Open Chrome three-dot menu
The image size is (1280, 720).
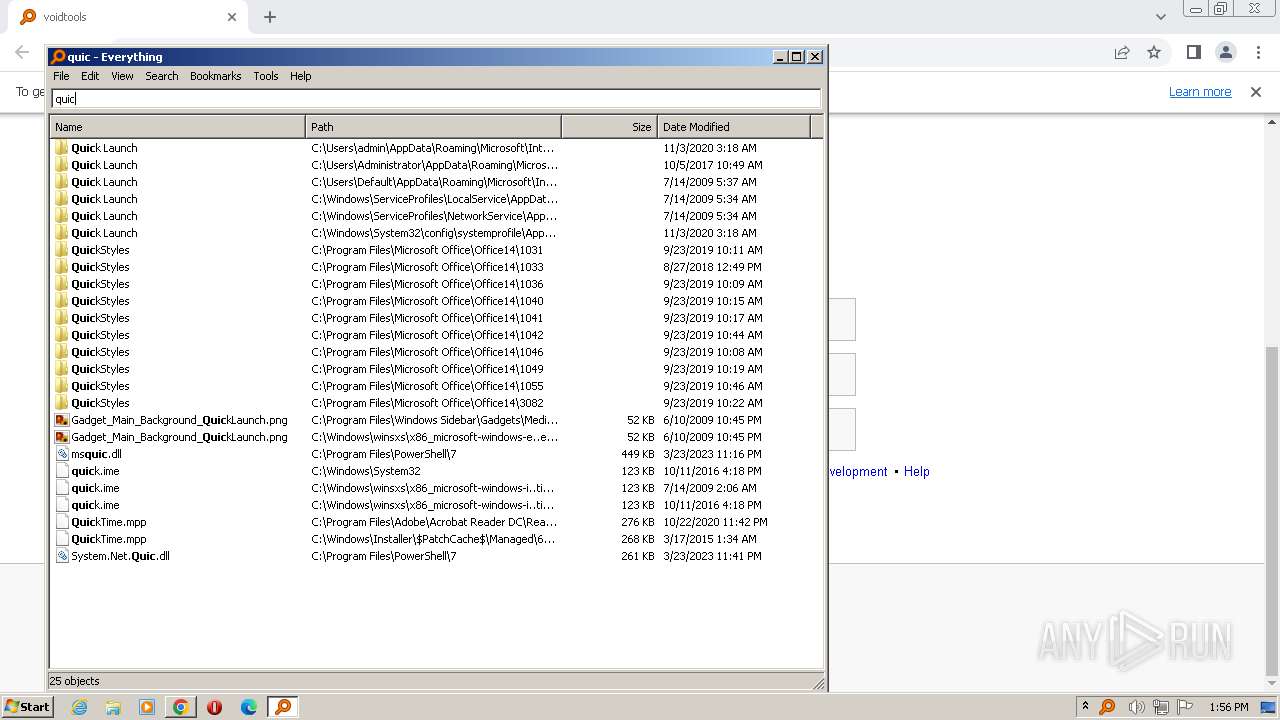click(x=1258, y=52)
